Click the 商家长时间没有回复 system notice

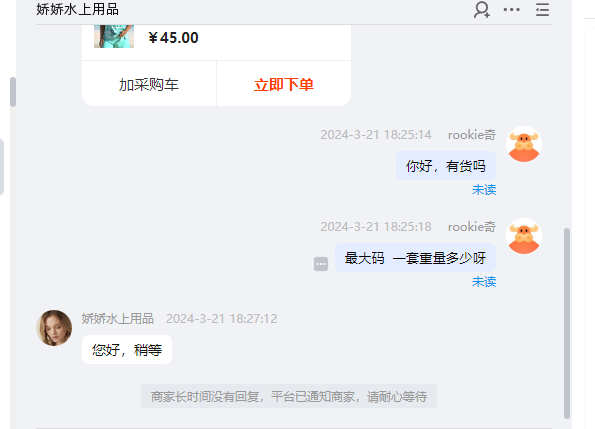[x=289, y=396]
